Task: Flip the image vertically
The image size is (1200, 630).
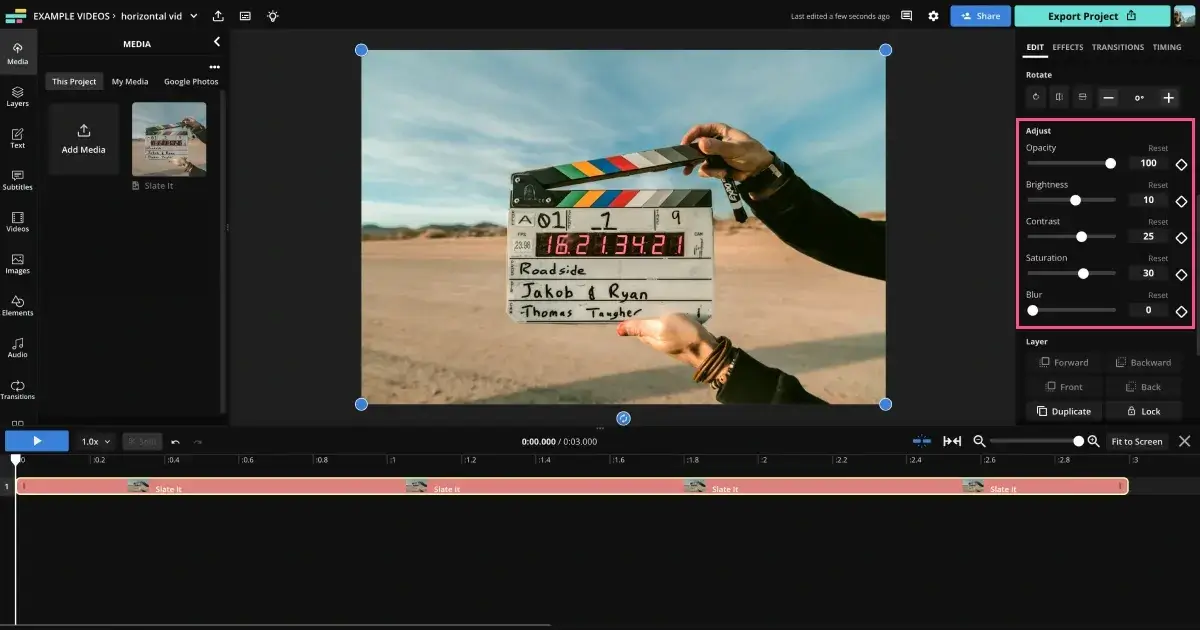Action: tap(1081, 97)
